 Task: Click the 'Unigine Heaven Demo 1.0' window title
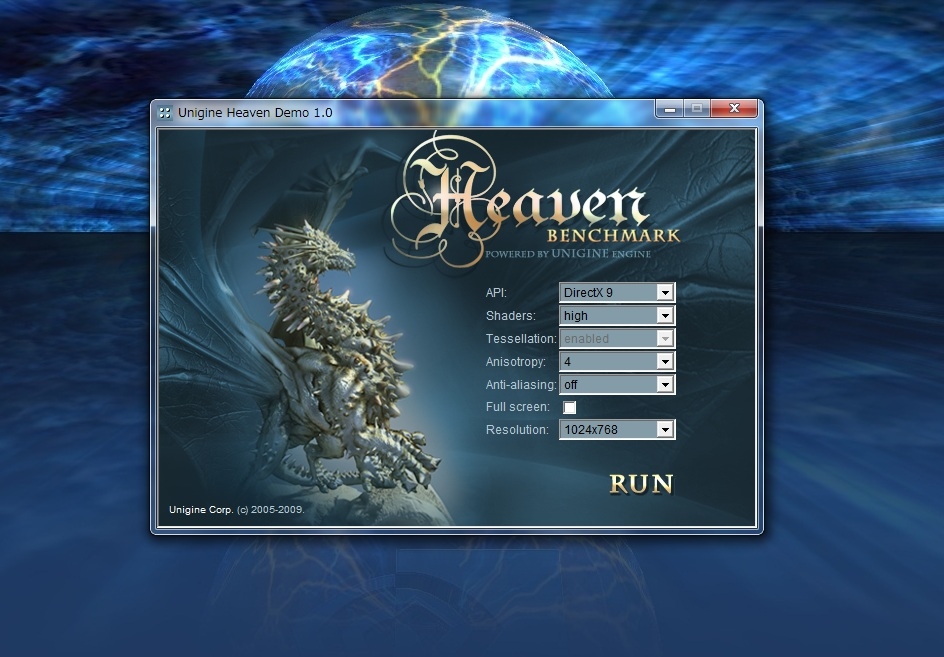click(x=255, y=113)
